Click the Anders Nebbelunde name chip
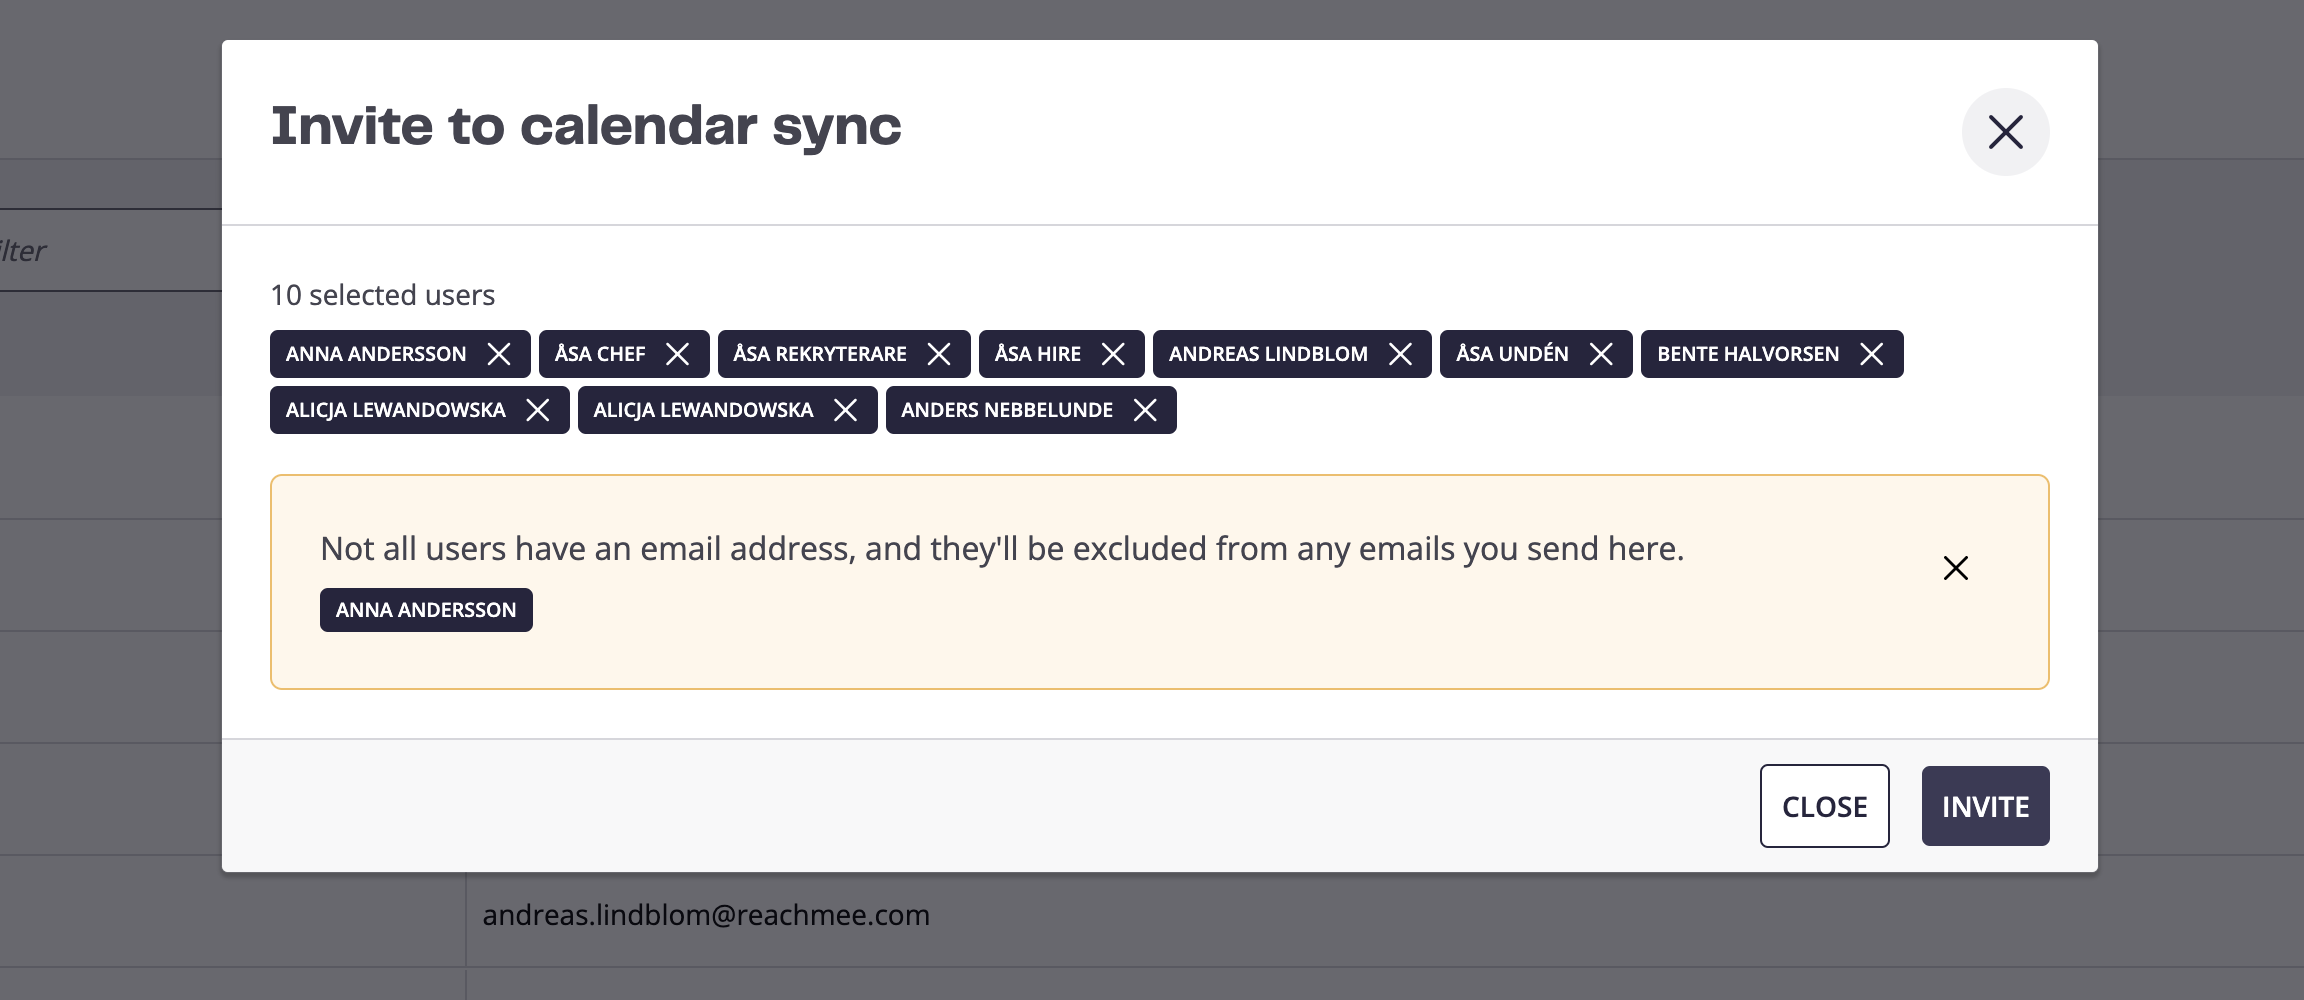 coord(1007,410)
